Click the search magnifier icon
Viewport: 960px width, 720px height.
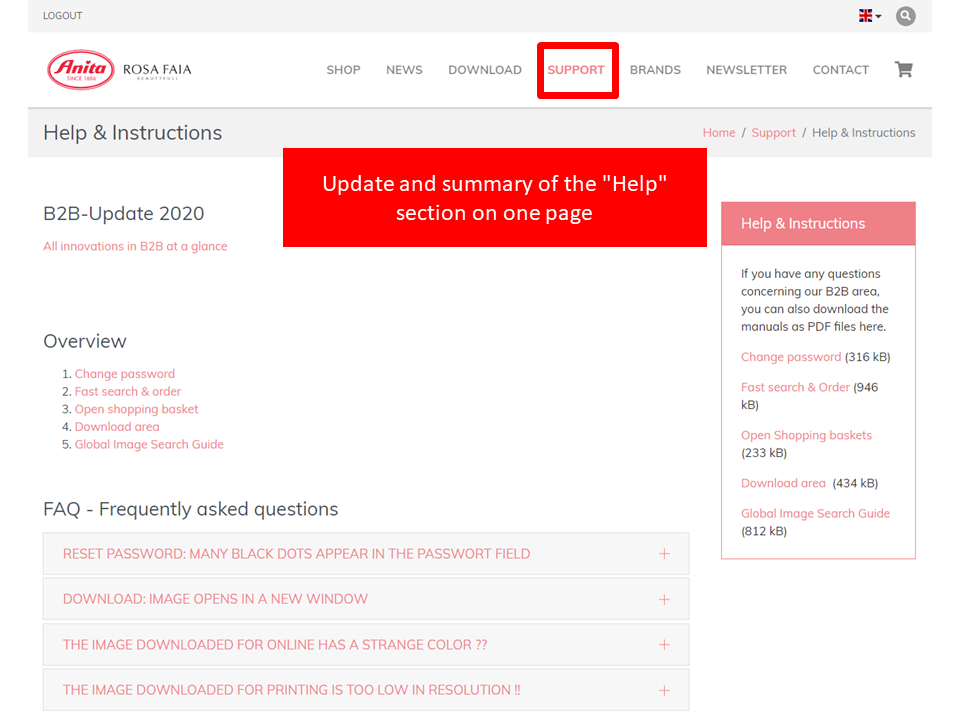click(905, 16)
